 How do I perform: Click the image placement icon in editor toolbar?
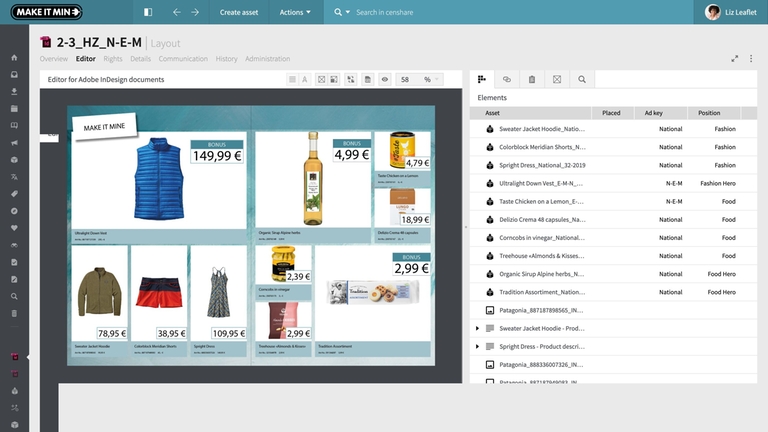(334, 79)
